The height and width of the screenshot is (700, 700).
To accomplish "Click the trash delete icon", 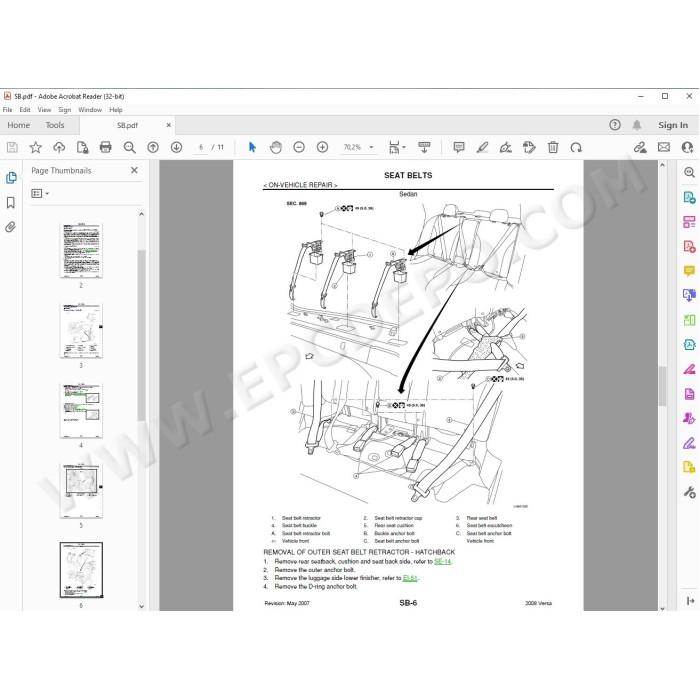I will 553,147.
